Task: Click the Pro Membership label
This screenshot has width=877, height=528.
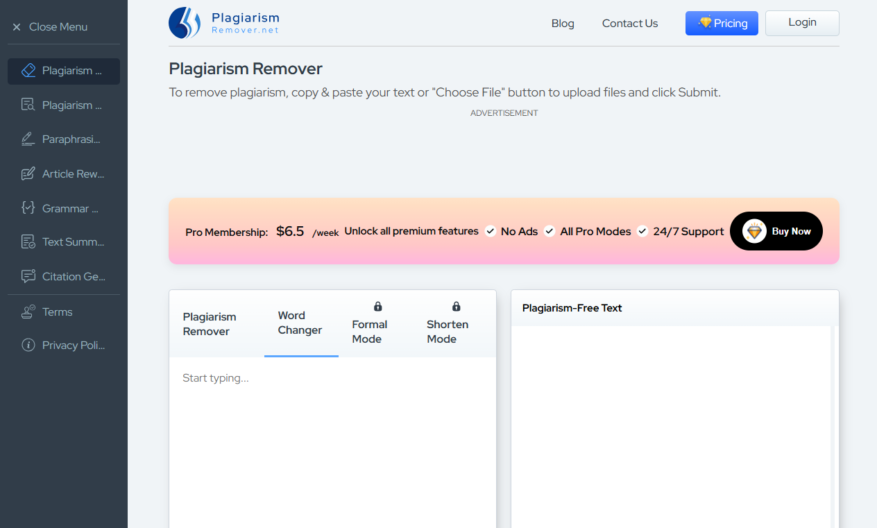Action: click(x=227, y=232)
